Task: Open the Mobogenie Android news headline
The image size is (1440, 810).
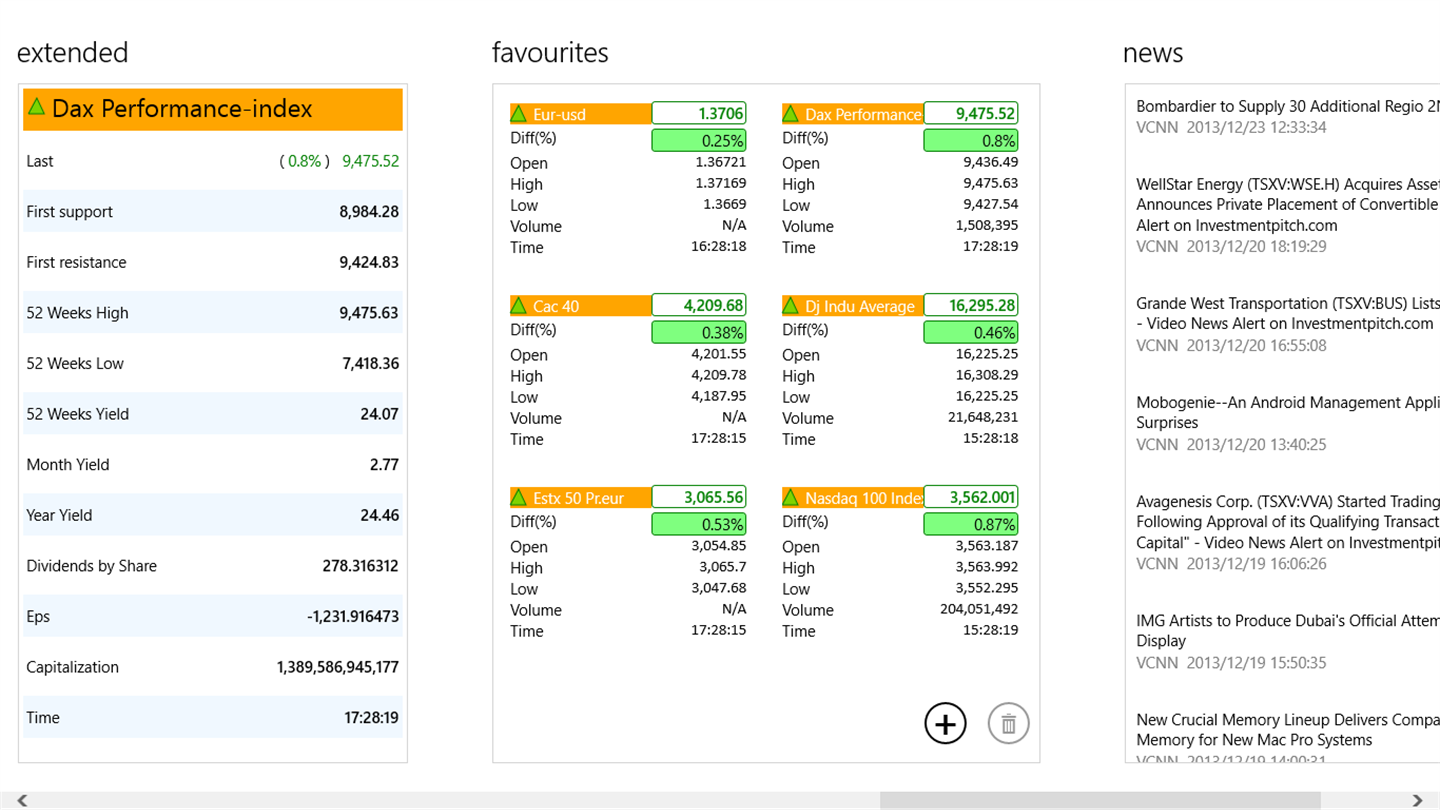Action: coord(1287,403)
